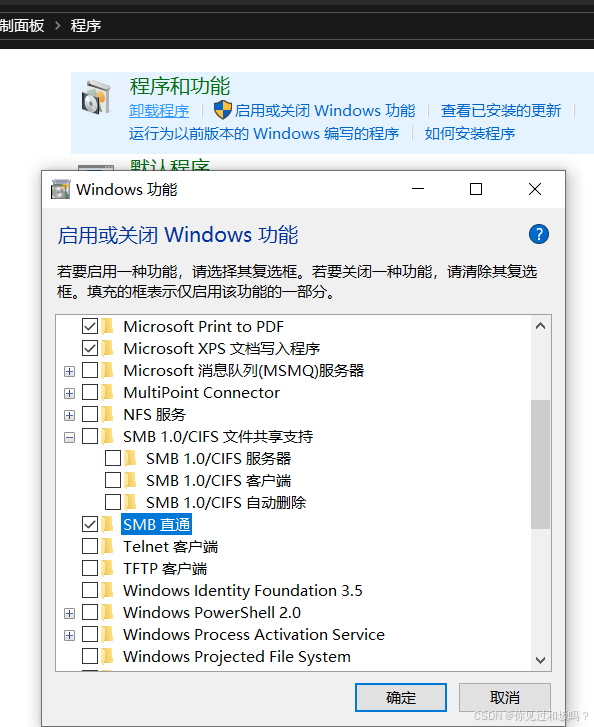Uncheck Microsoft XPS 文档写入程序 checkbox
This screenshot has height=727, width=594.
coord(90,348)
